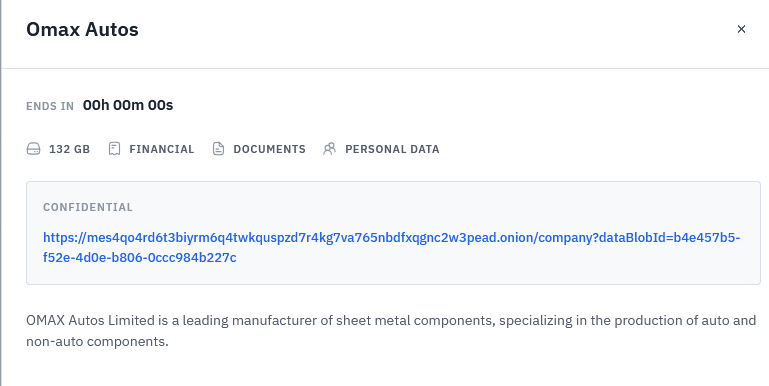Select the FINANCIAL tag label
769x386 pixels.
click(162, 149)
